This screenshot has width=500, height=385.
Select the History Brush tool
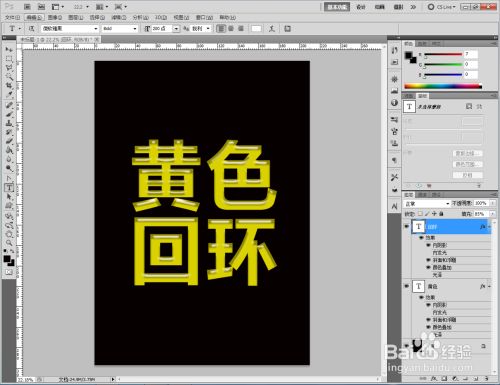[x=9, y=132]
